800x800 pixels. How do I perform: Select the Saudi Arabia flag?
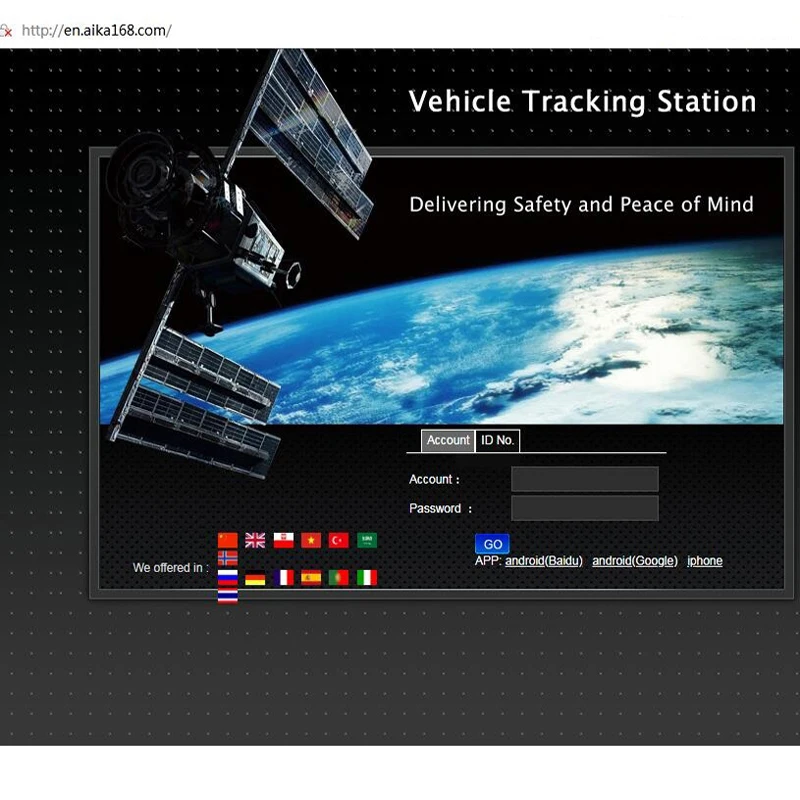click(x=367, y=540)
